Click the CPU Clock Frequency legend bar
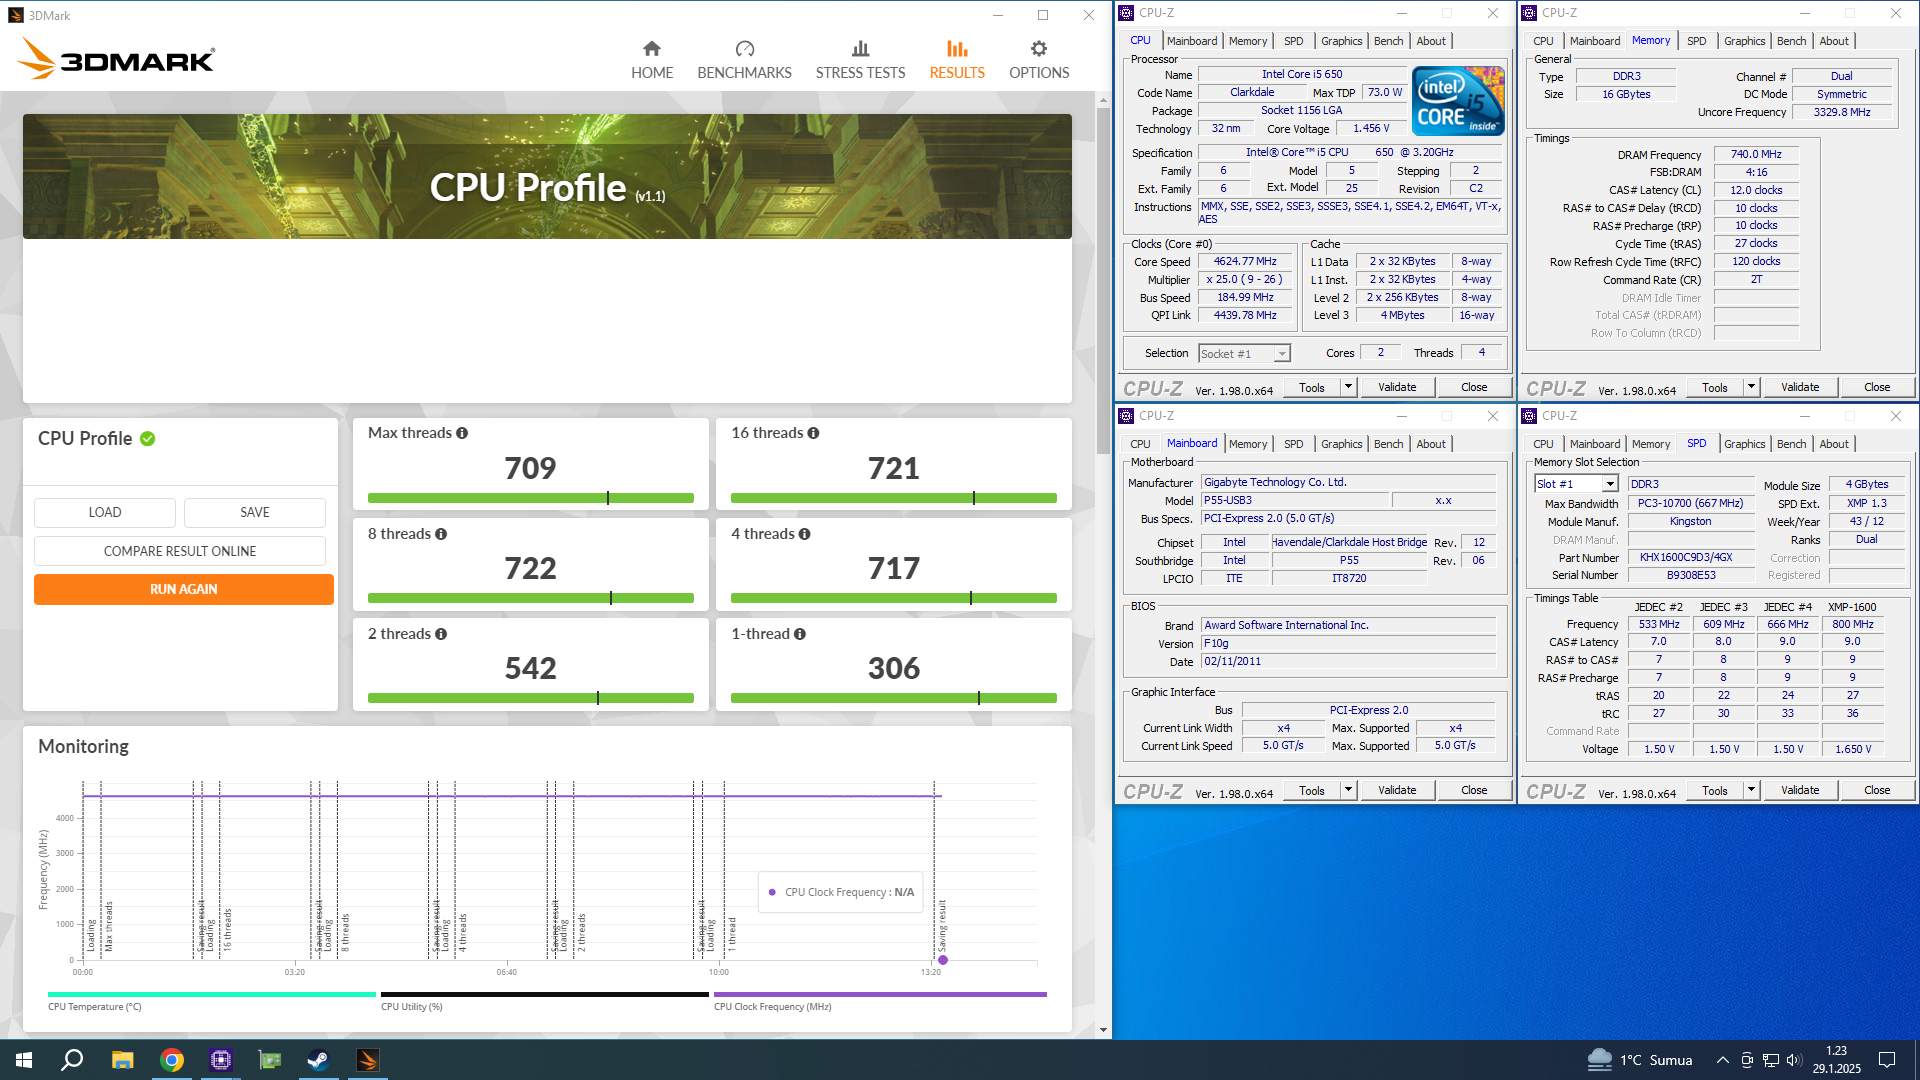This screenshot has height=1080, width=1920. 880,995
